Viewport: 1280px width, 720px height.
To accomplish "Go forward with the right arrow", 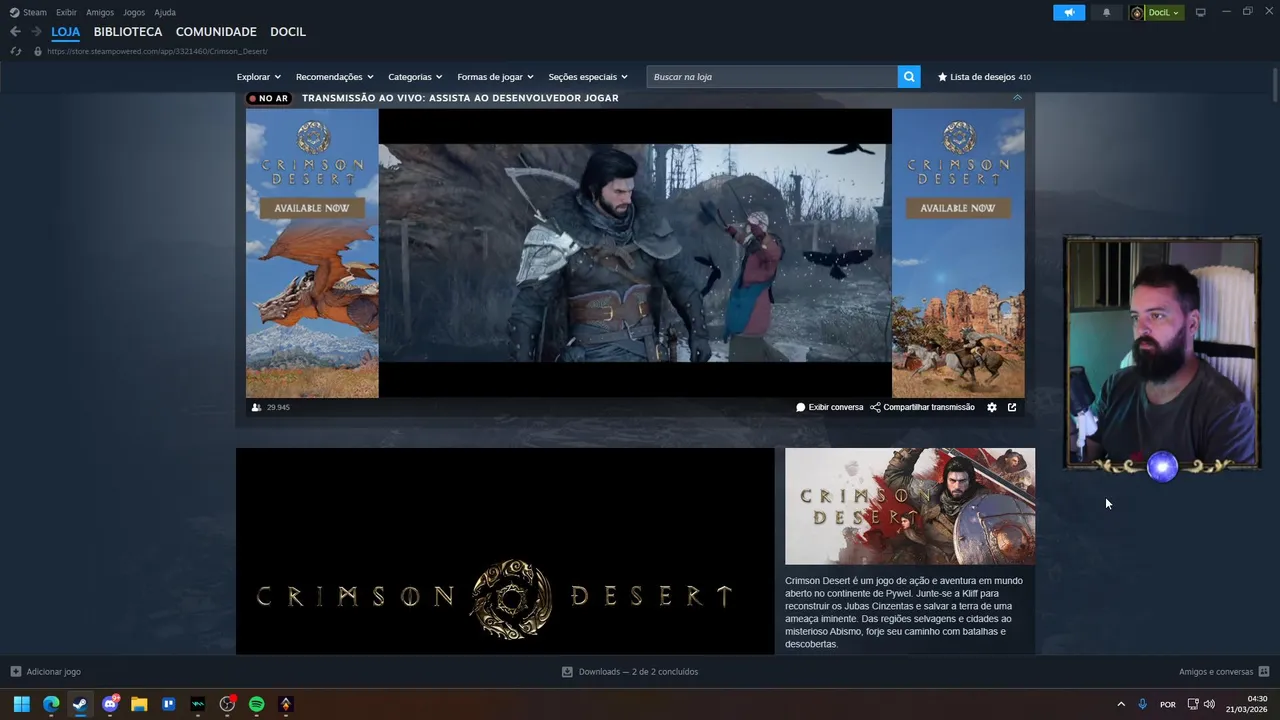I will pos(36,32).
